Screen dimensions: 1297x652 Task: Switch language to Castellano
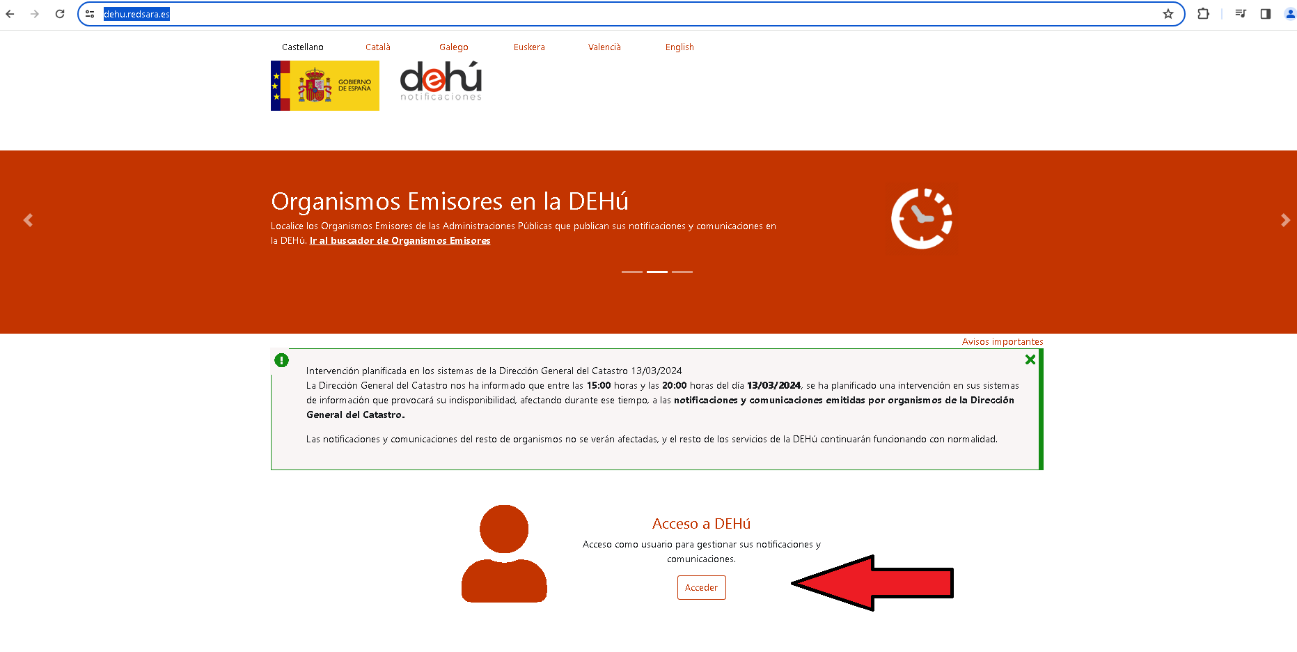[303, 47]
